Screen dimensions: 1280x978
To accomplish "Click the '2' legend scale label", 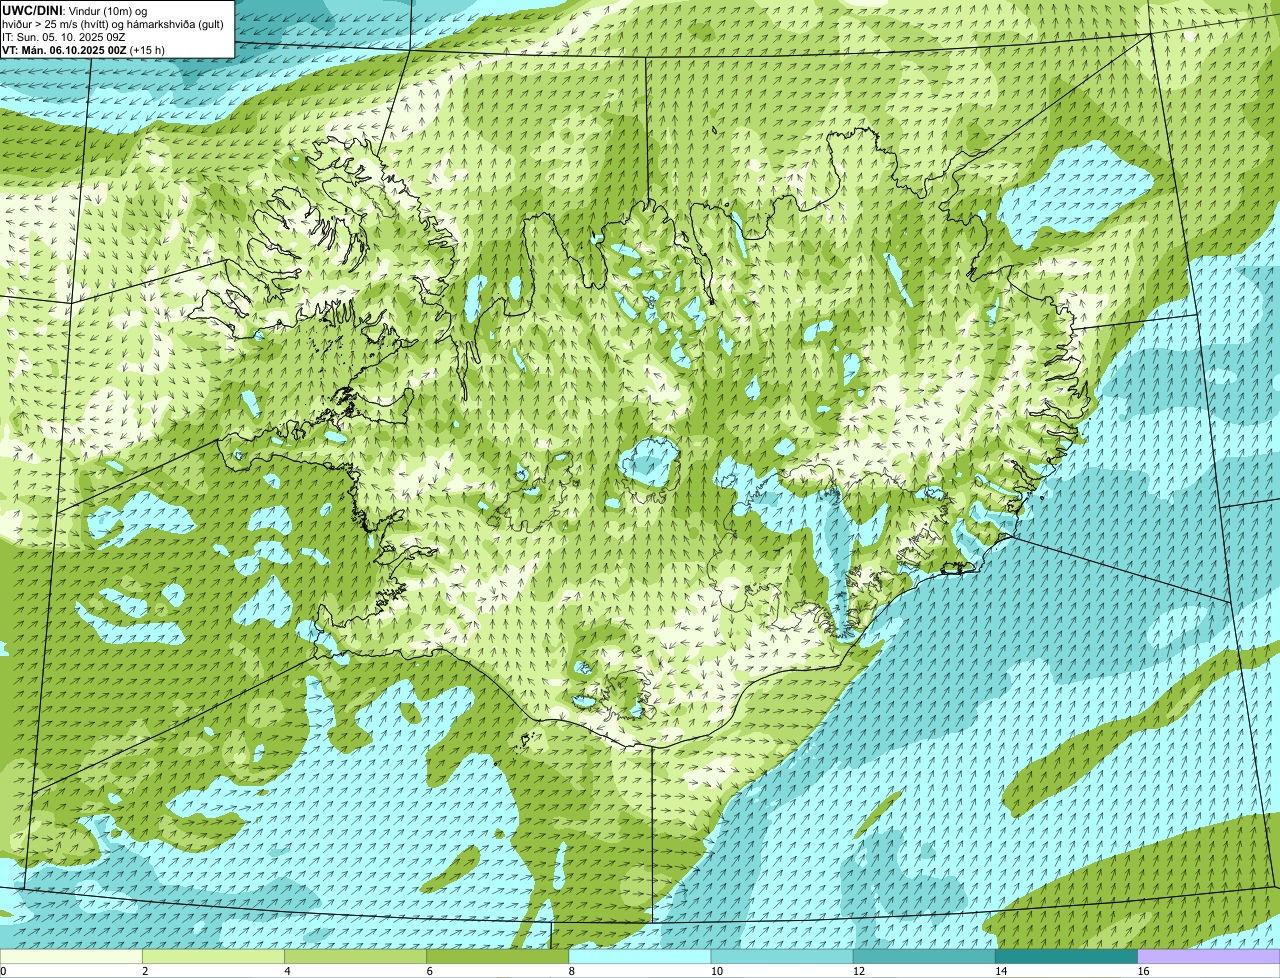I will coord(145,971).
